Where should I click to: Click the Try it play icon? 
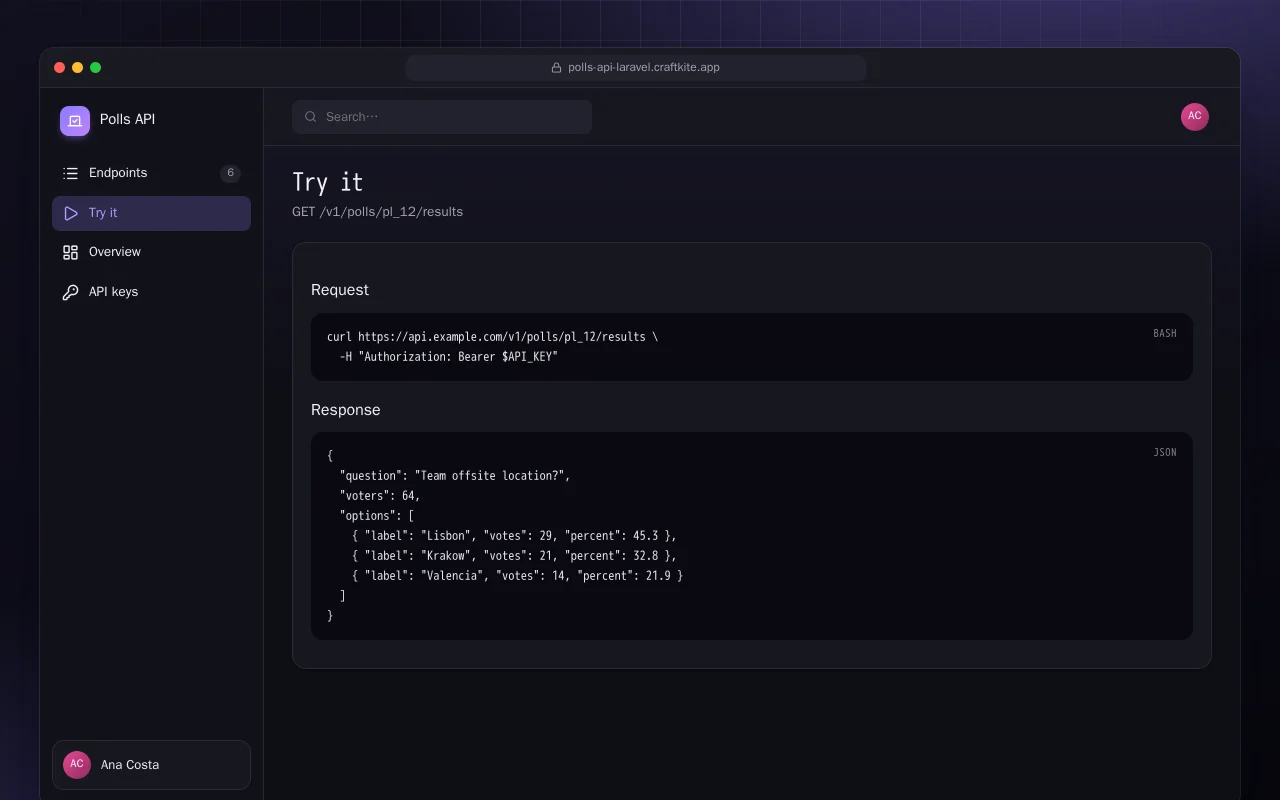tap(70, 213)
